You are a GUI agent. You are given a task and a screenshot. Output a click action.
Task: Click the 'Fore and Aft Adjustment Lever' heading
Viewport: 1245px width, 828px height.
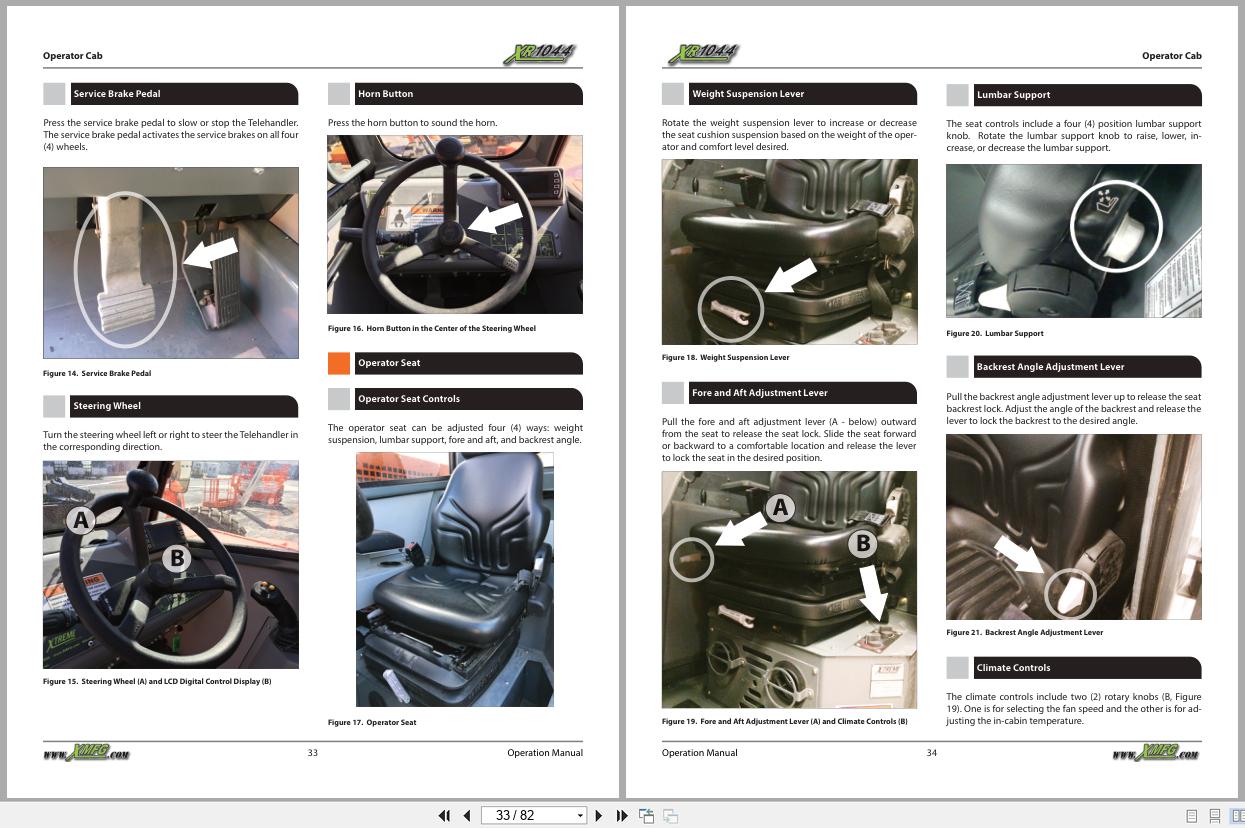(x=803, y=393)
